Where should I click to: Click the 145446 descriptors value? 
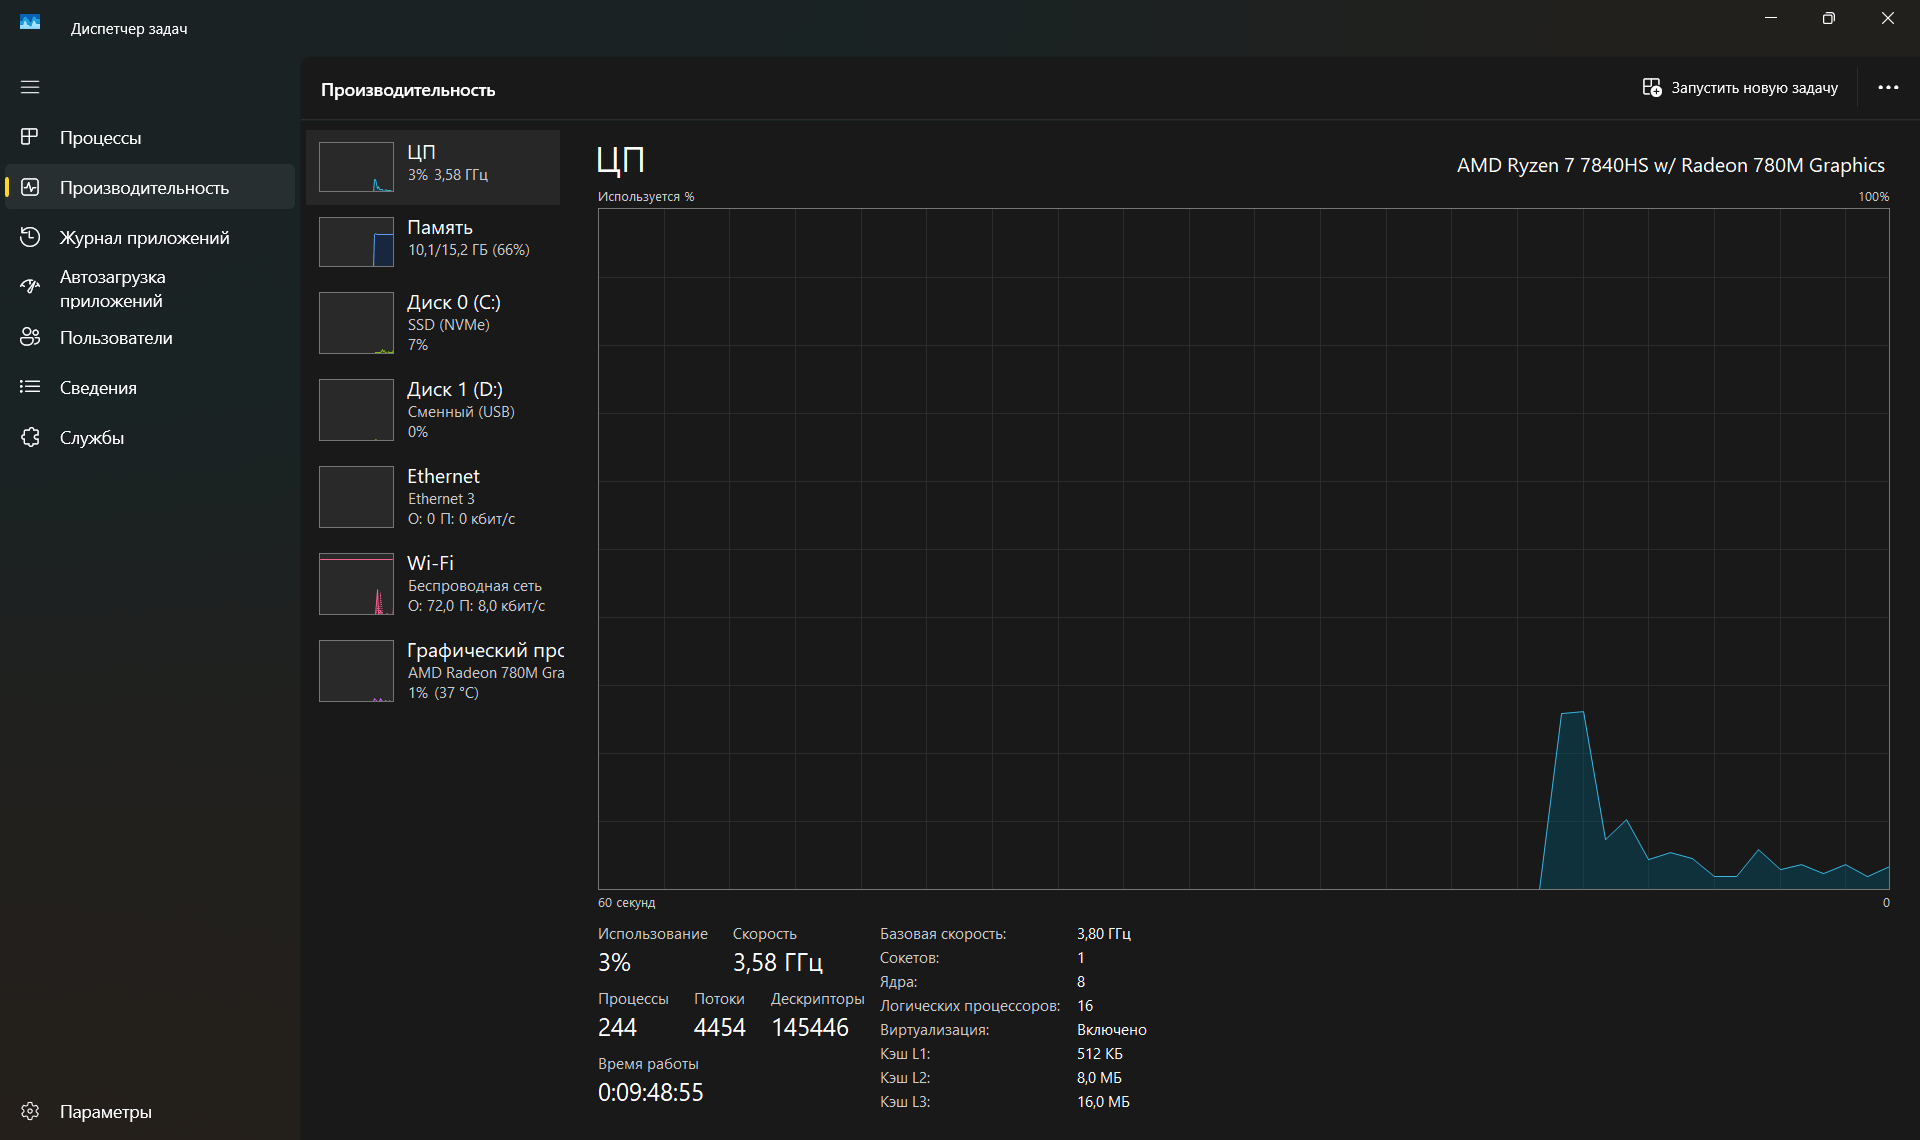(x=810, y=1027)
